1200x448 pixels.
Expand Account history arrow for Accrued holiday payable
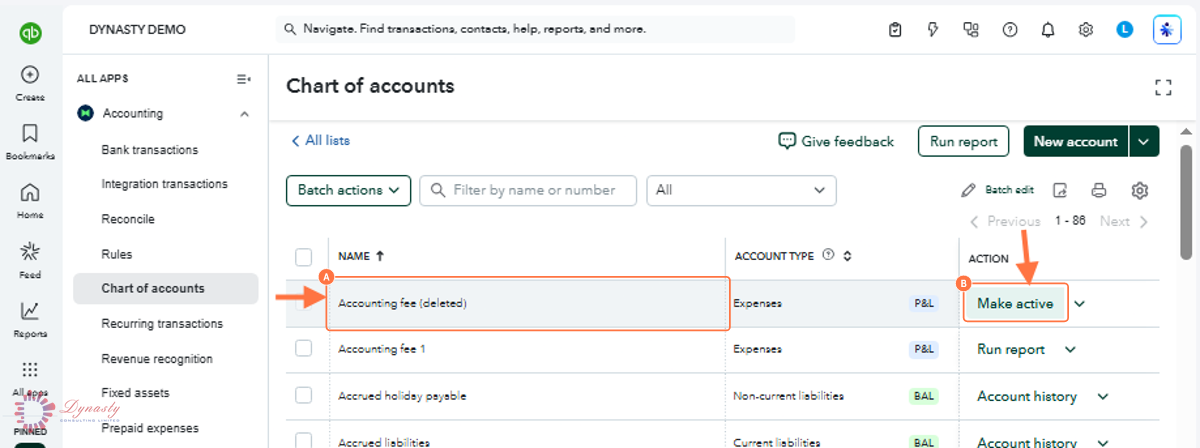[1103, 396]
